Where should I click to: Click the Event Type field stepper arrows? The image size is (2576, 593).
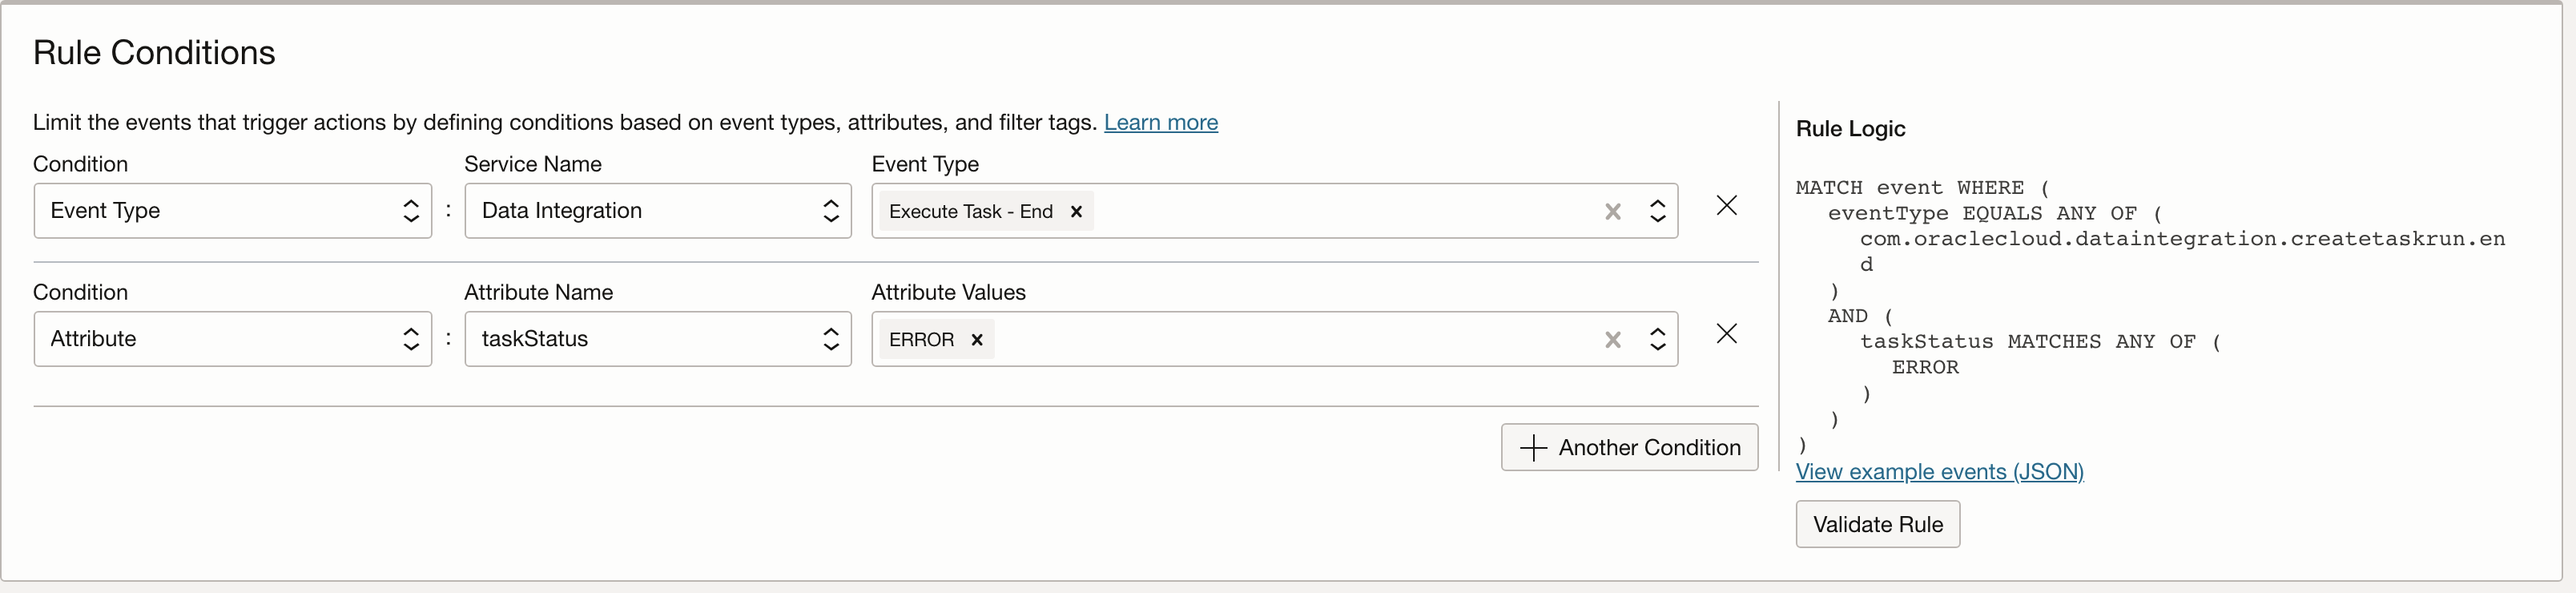coord(1658,211)
